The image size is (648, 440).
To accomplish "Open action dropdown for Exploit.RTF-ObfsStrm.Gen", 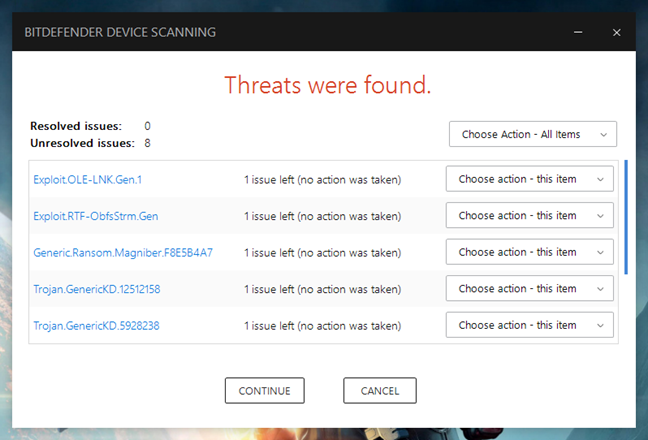I will click(x=529, y=215).
